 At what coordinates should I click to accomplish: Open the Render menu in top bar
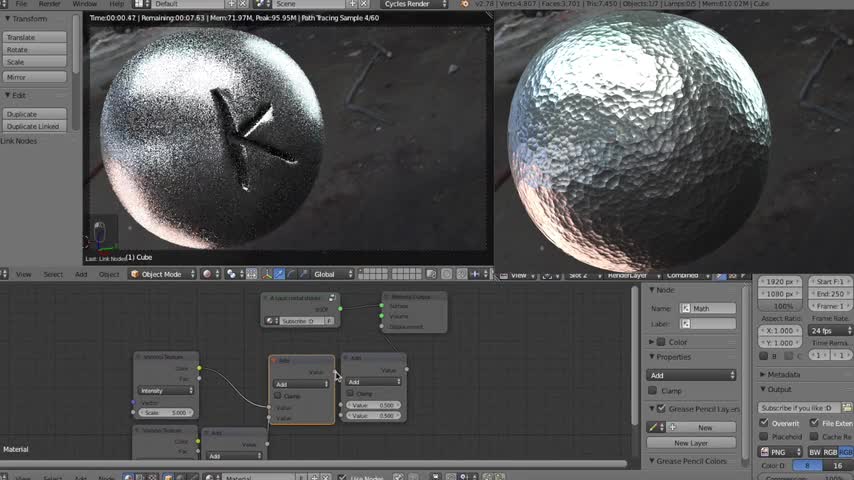50,4
